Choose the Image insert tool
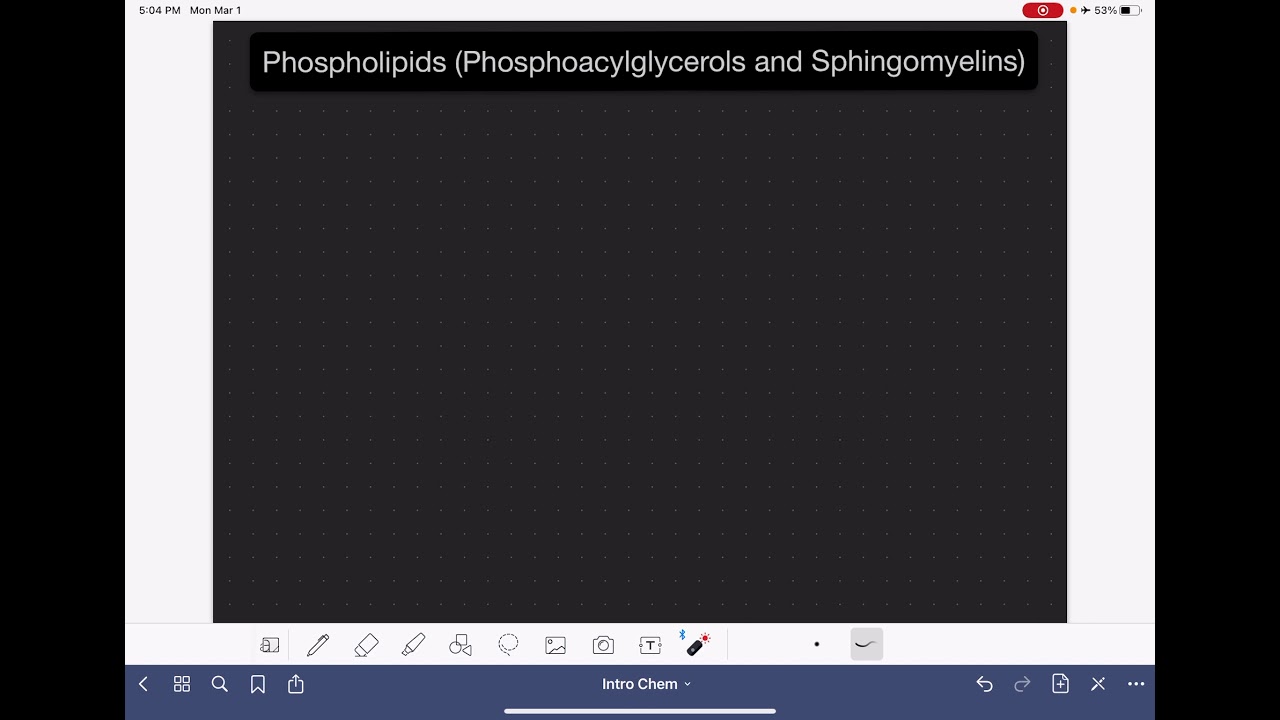This screenshot has width=1280, height=720. pos(556,645)
